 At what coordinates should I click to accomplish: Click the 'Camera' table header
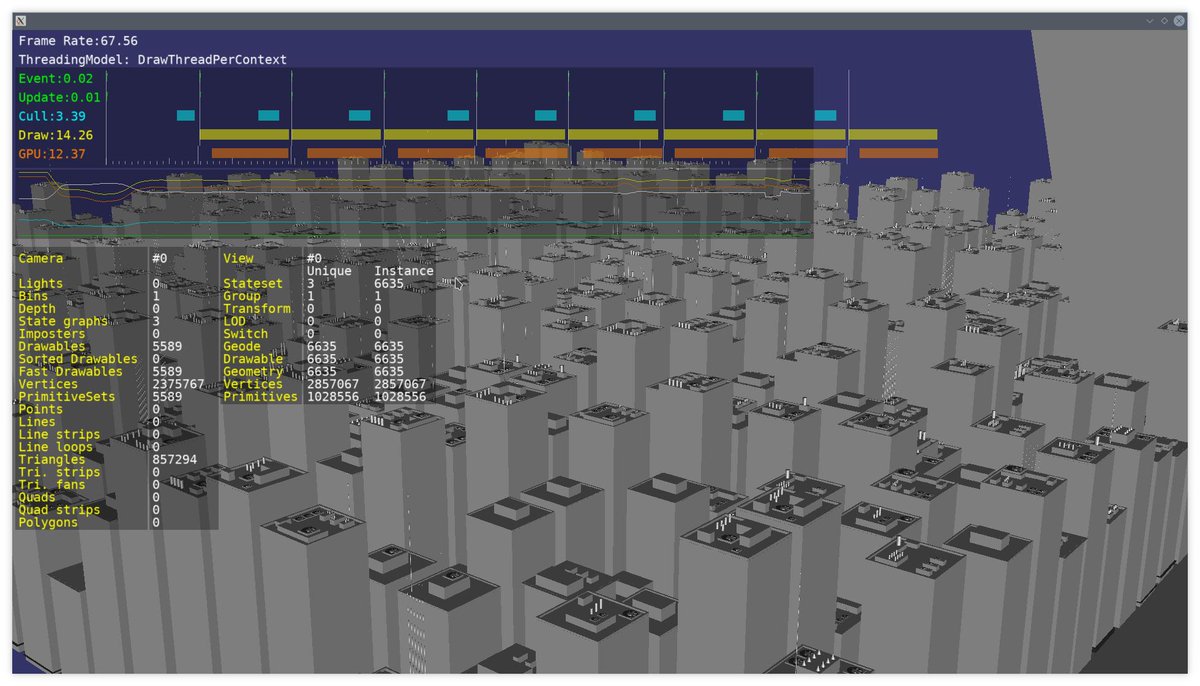coord(40,258)
